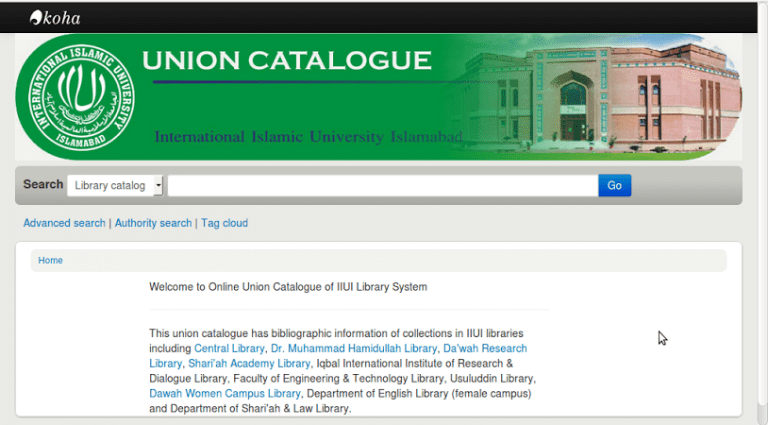
Task: Click the main search text field
Action: (383, 186)
